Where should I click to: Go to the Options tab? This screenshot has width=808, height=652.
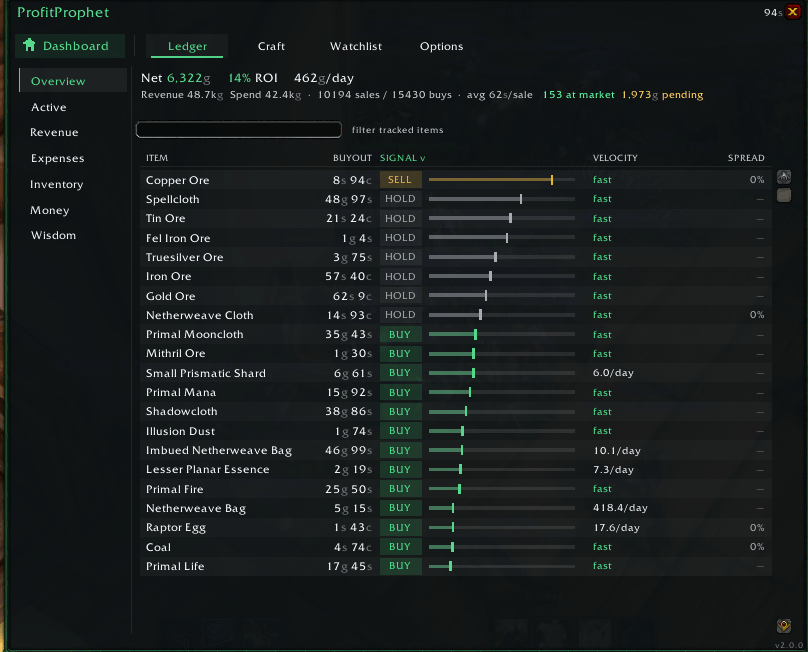[x=441, y=46]
